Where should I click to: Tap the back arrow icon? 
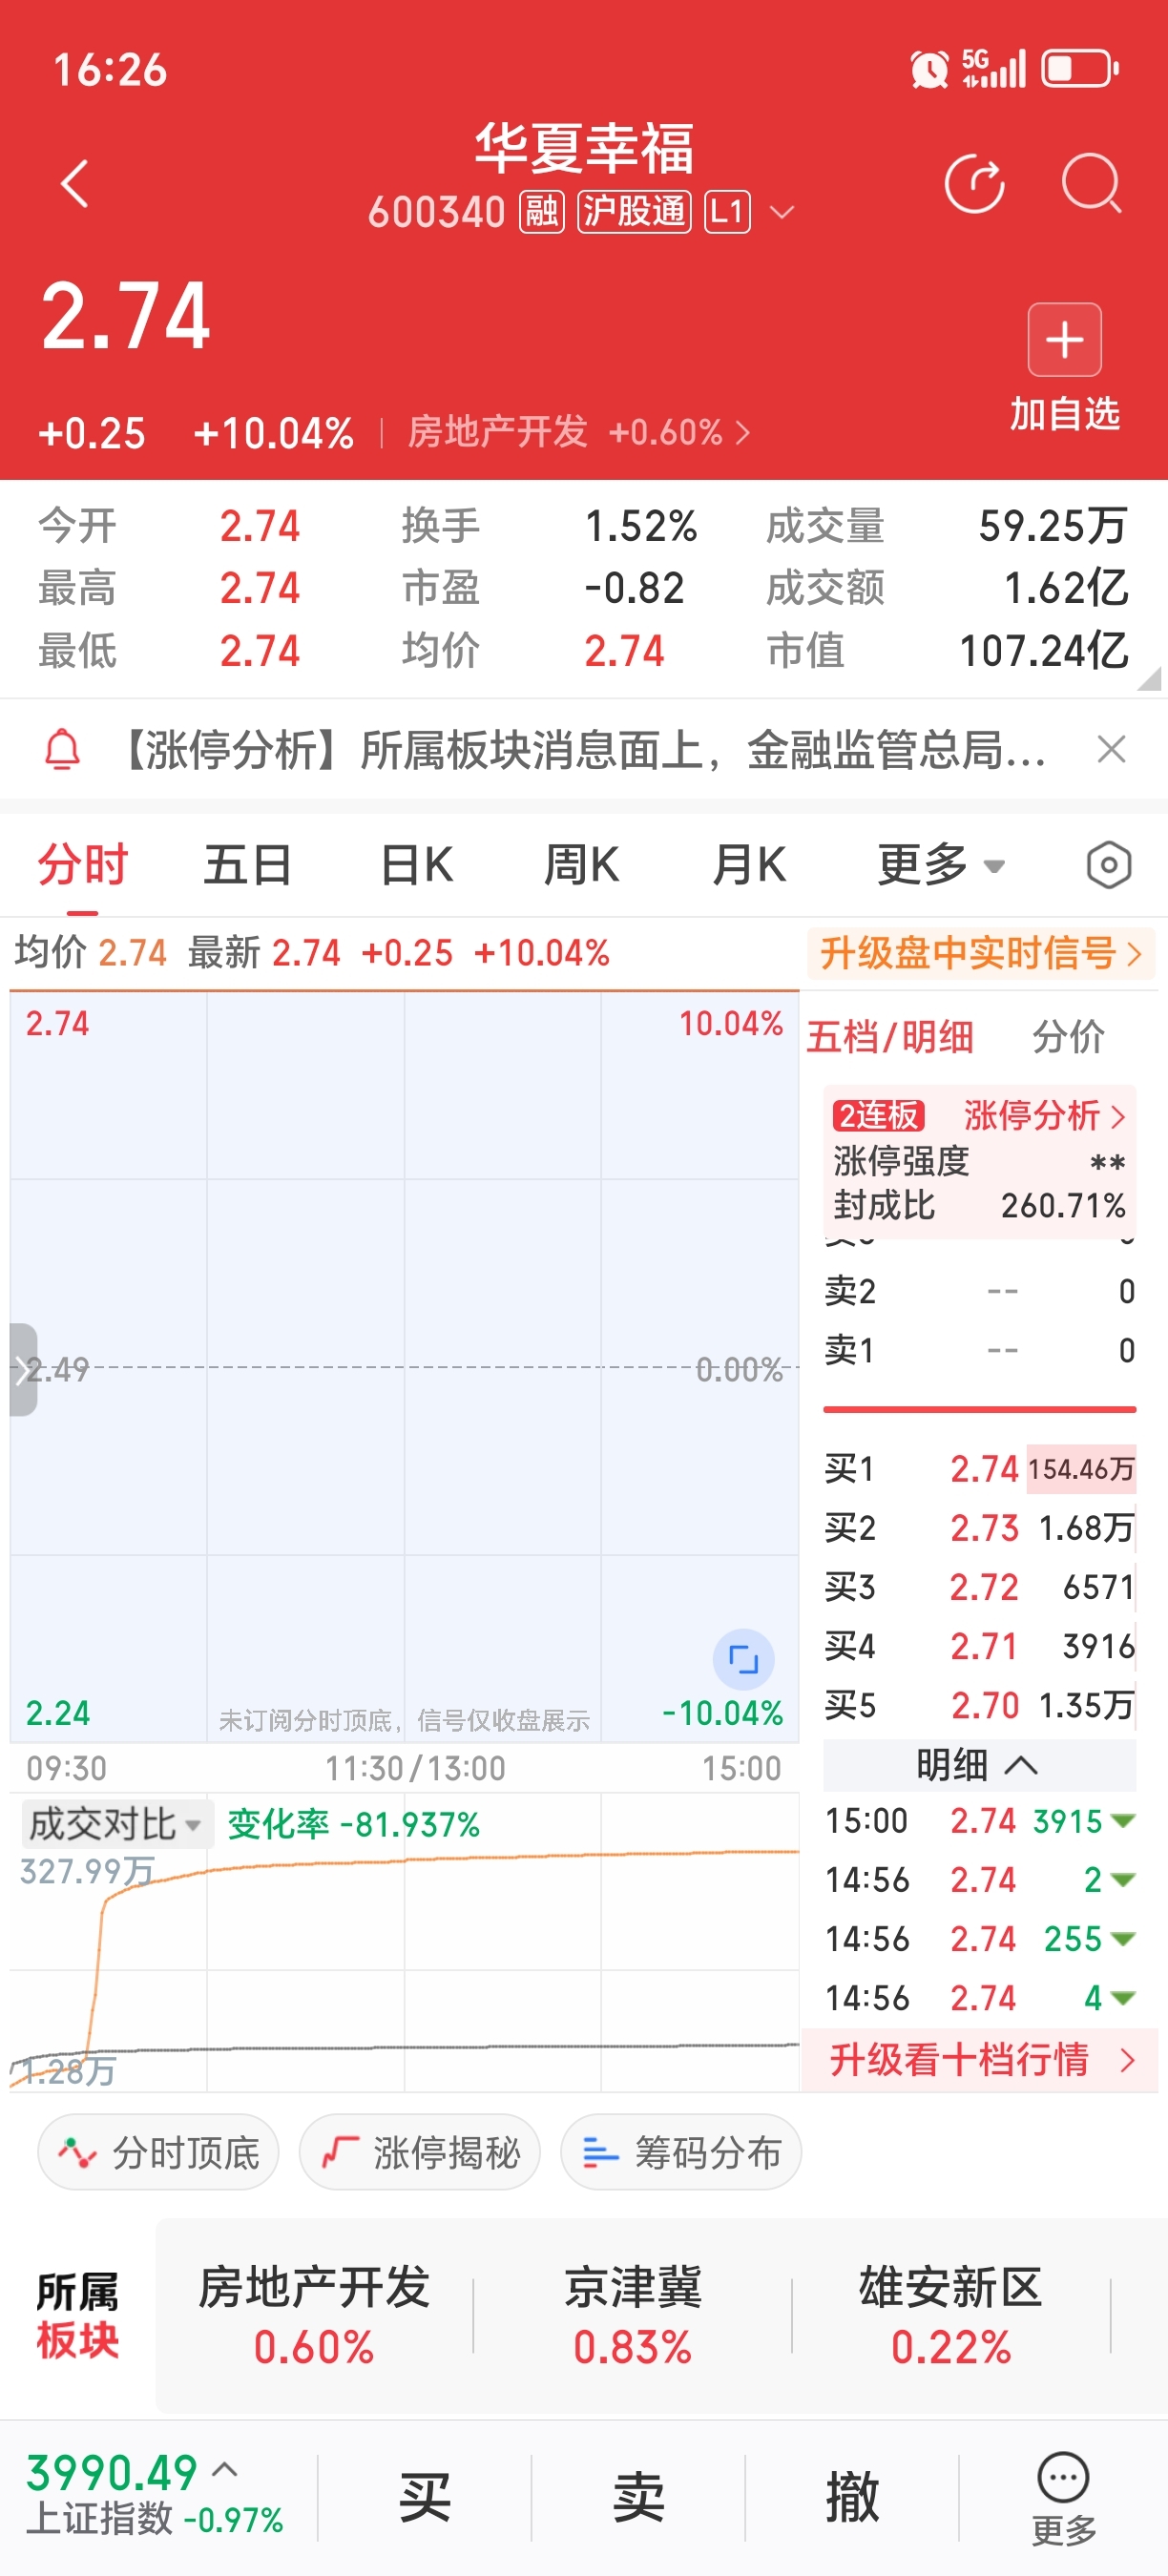[x=74, y=184]
